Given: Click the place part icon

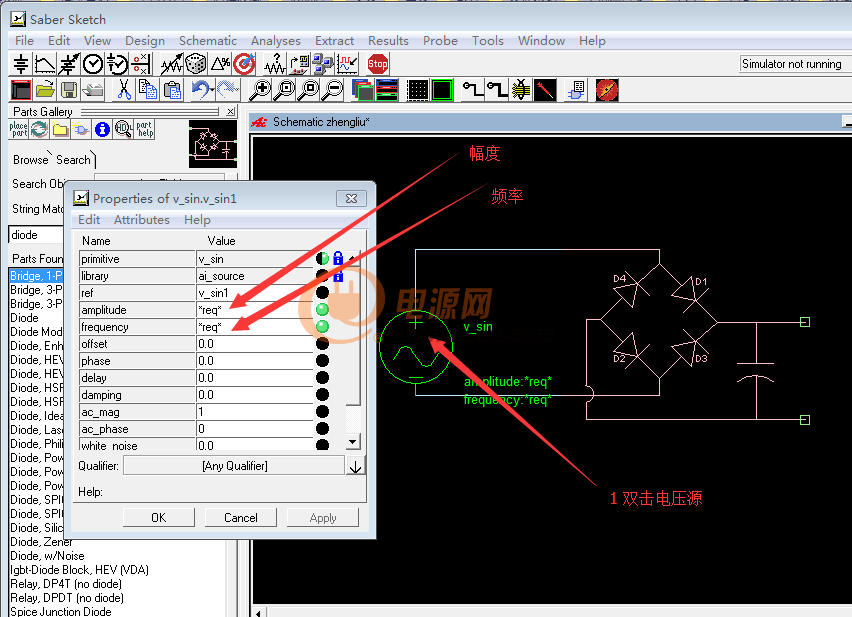Looking at the screenshot, I should tap(18, 129).
